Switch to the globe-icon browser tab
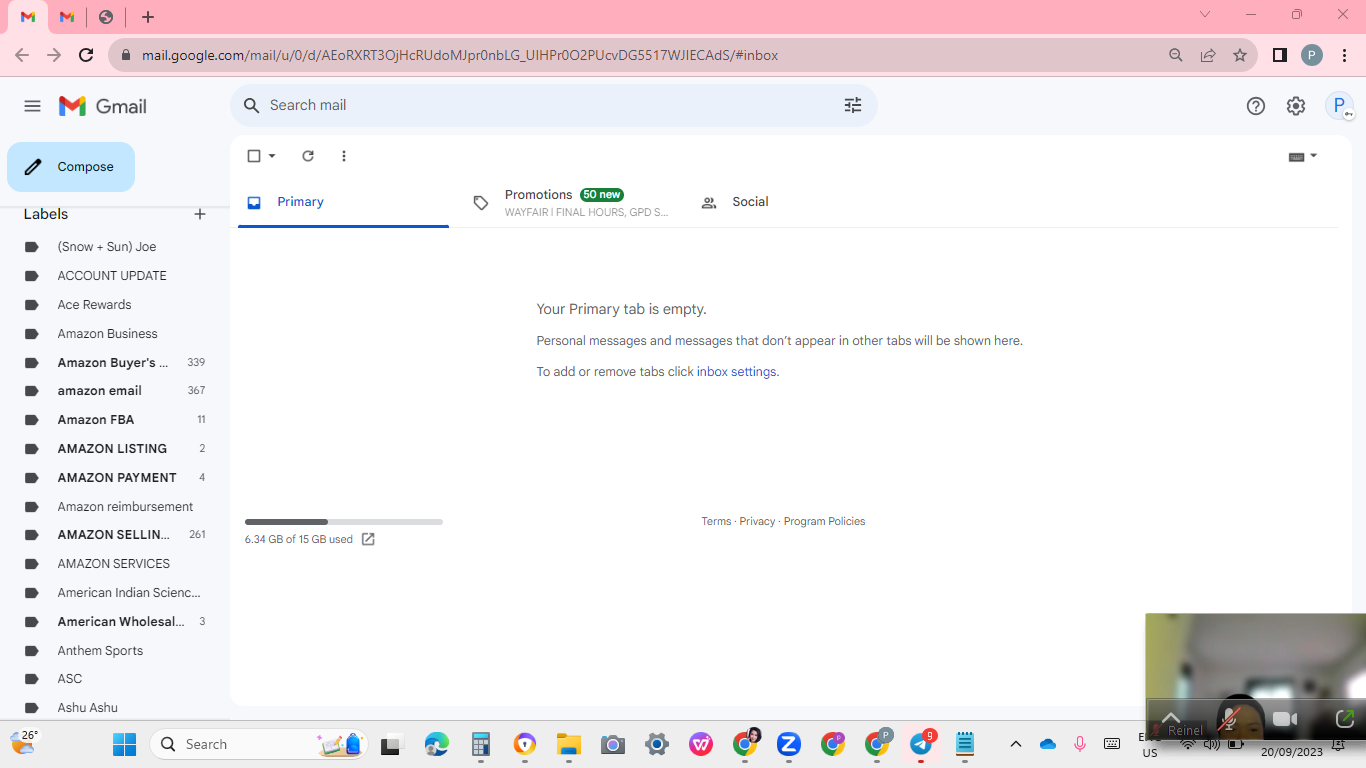The width and height of the screenshot is (1366, 768). point(106,17)
